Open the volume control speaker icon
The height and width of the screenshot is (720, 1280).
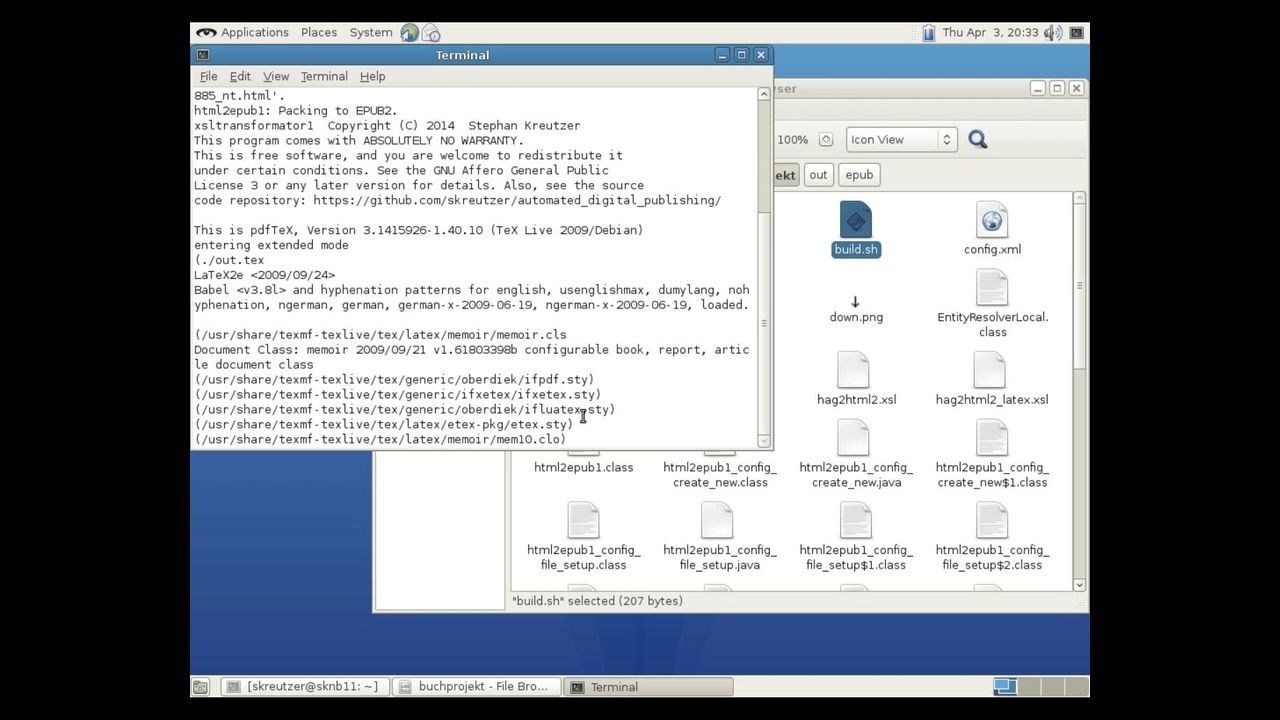coord(1052,33)
